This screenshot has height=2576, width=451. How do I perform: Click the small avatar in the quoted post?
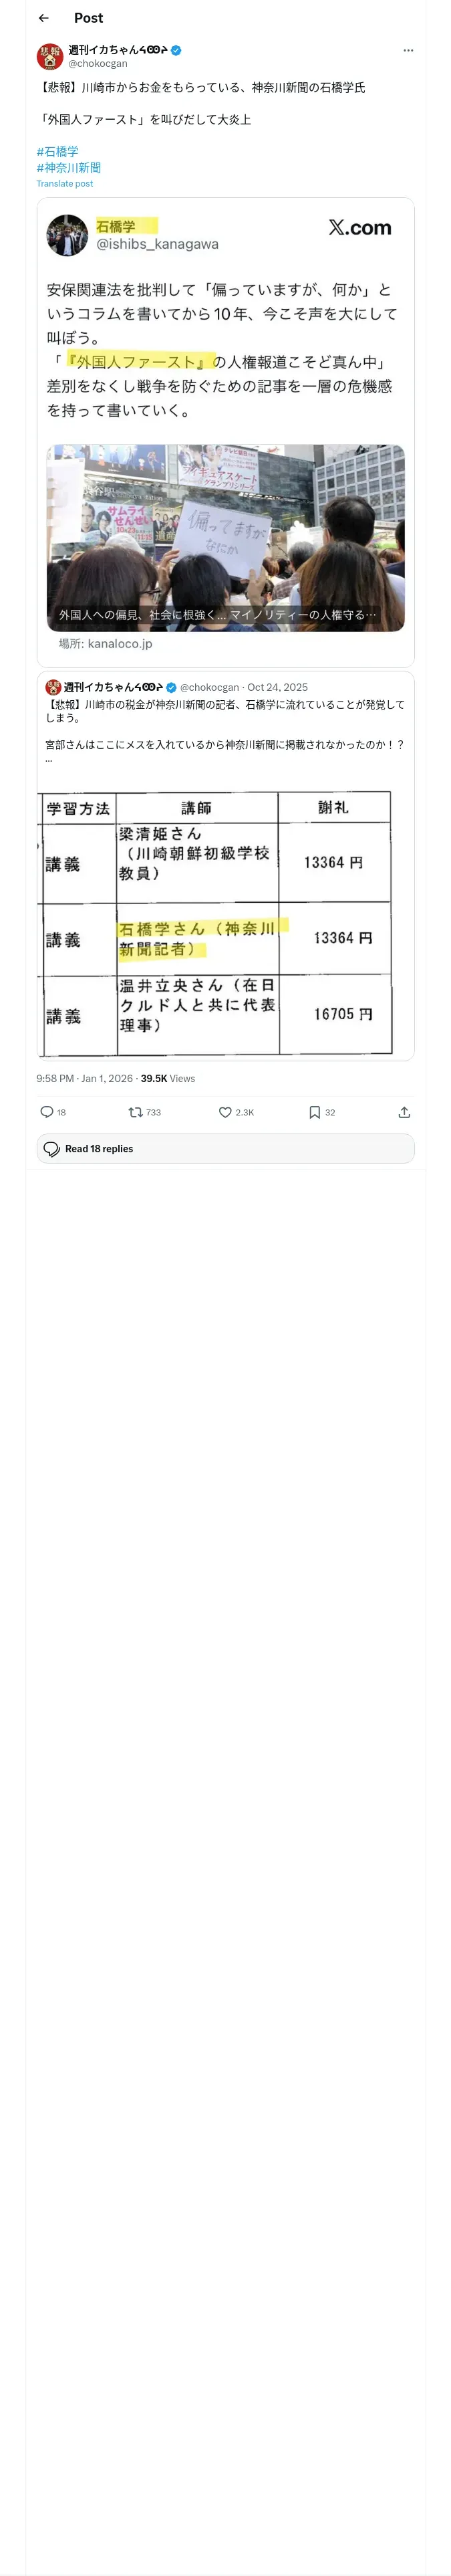coord(53,687)
